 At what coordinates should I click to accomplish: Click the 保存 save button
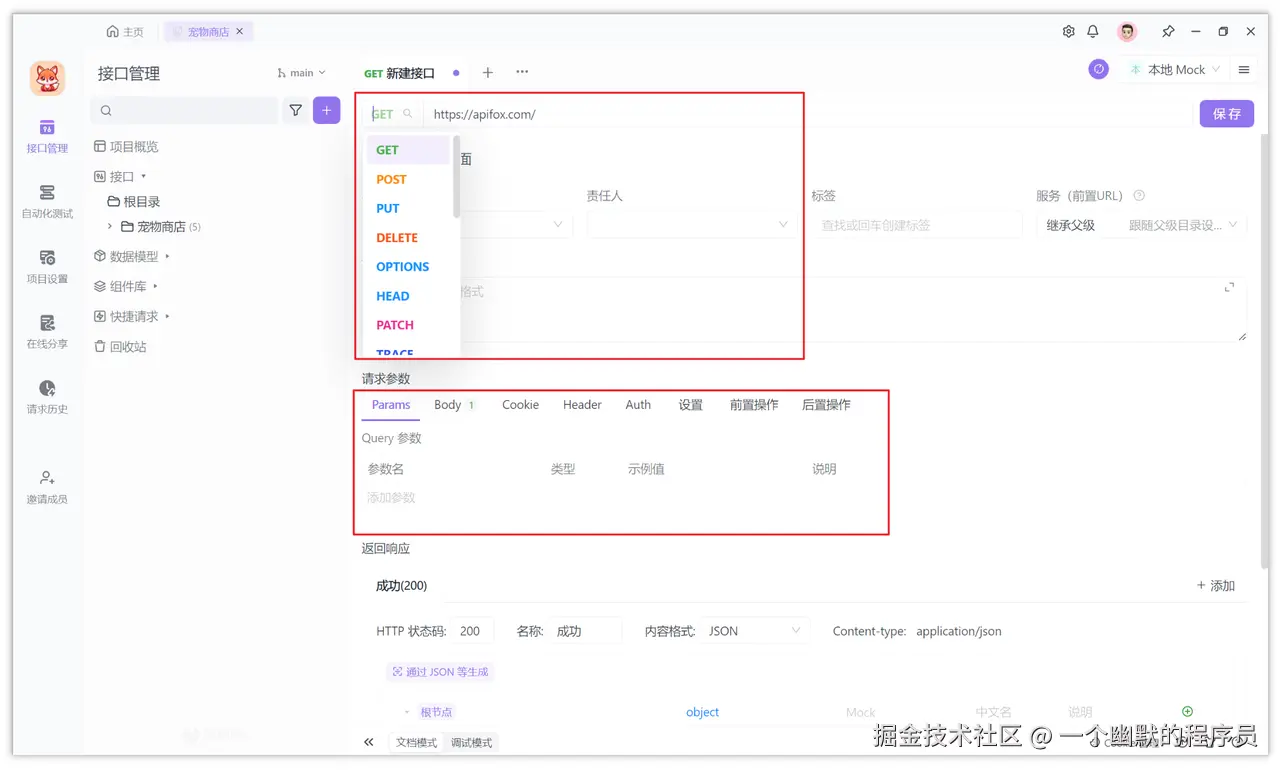1227,113
